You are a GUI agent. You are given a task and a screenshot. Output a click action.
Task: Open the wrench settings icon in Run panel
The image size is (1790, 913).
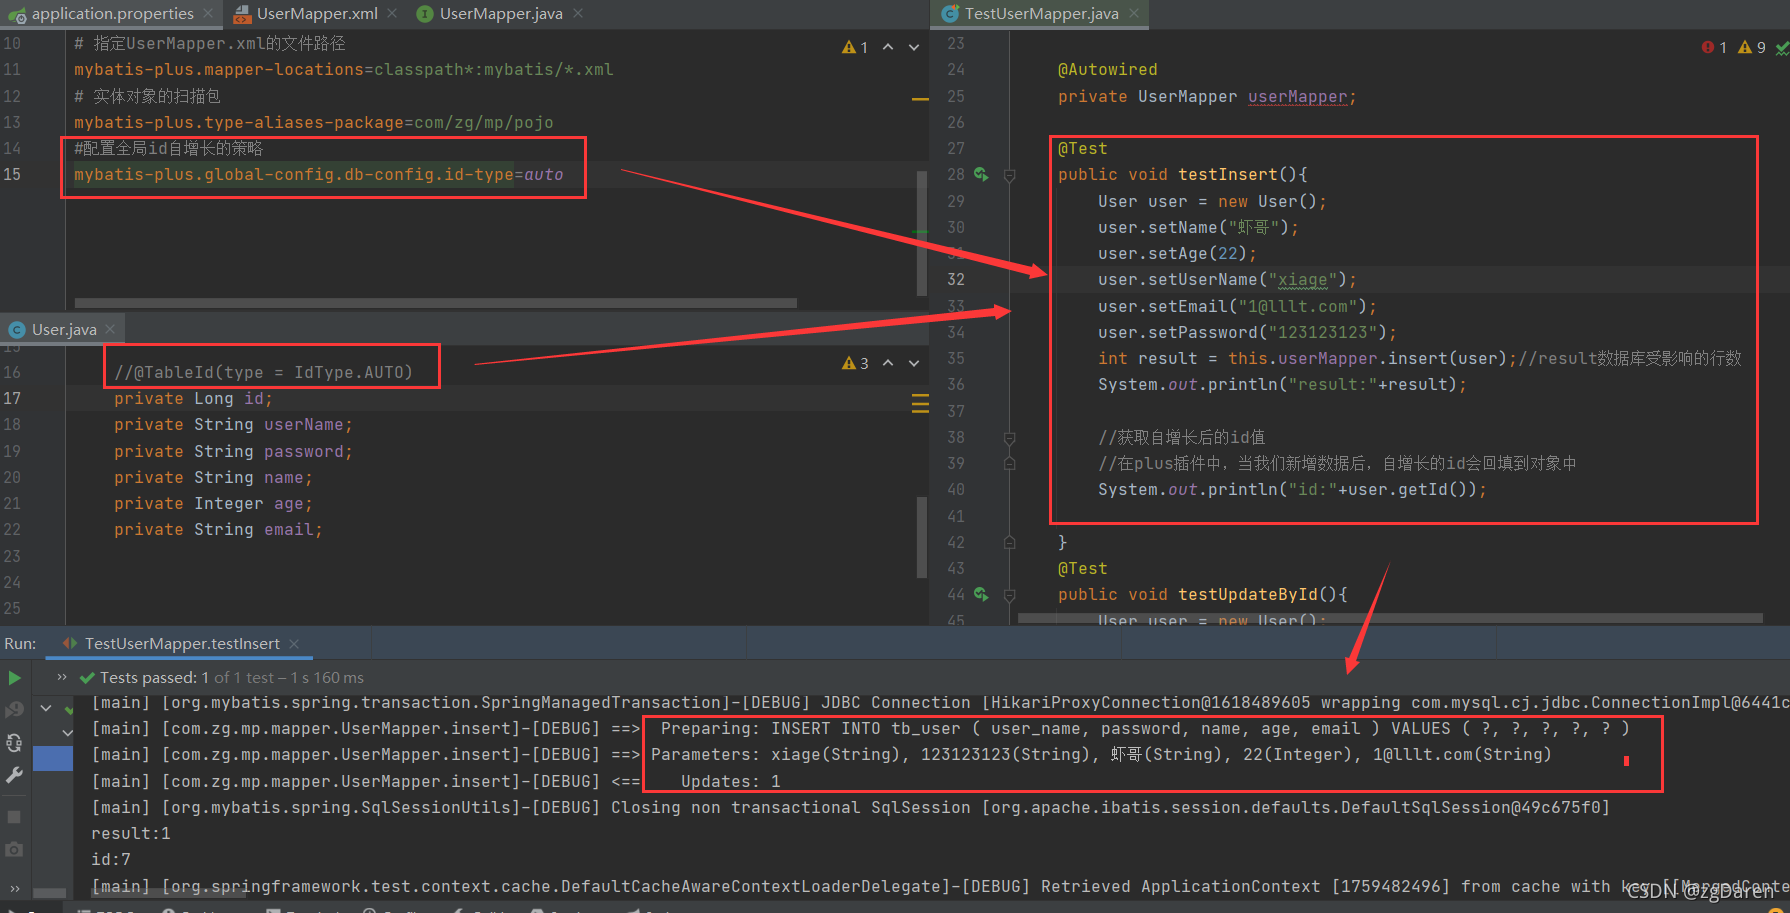pyautogui.click(x=14, y=774)
